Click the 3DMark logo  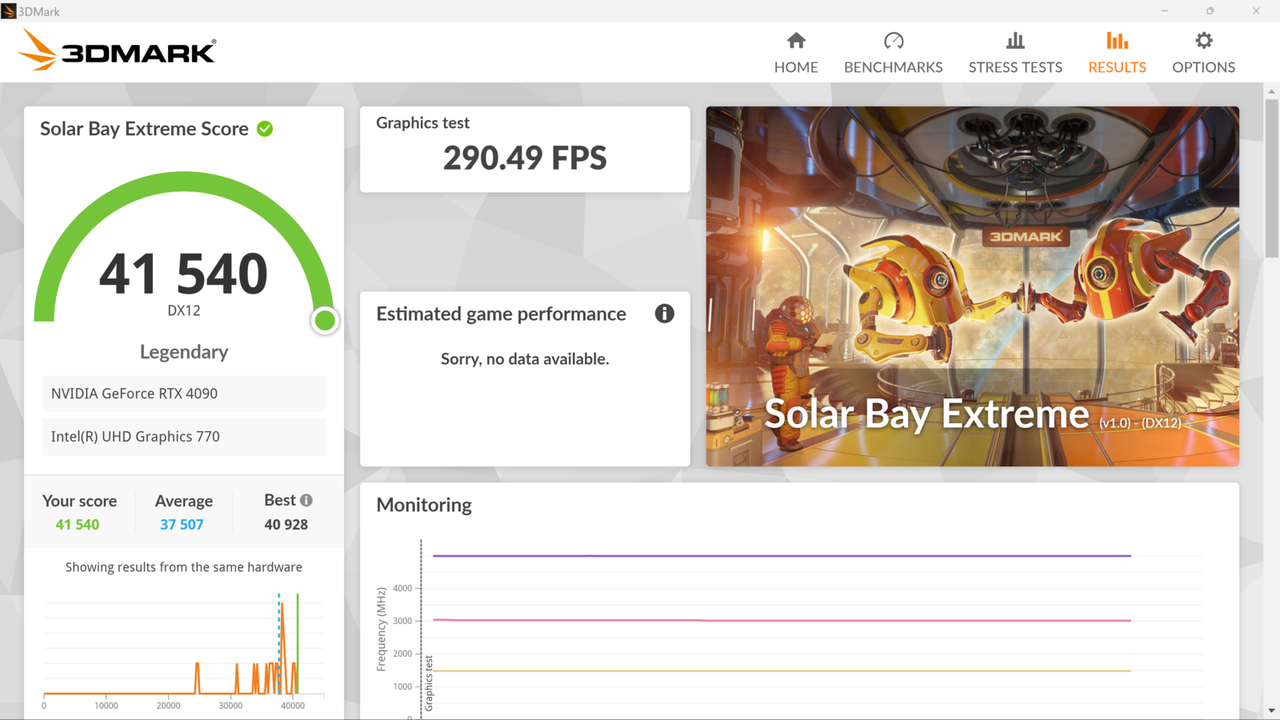pos(117,50)
